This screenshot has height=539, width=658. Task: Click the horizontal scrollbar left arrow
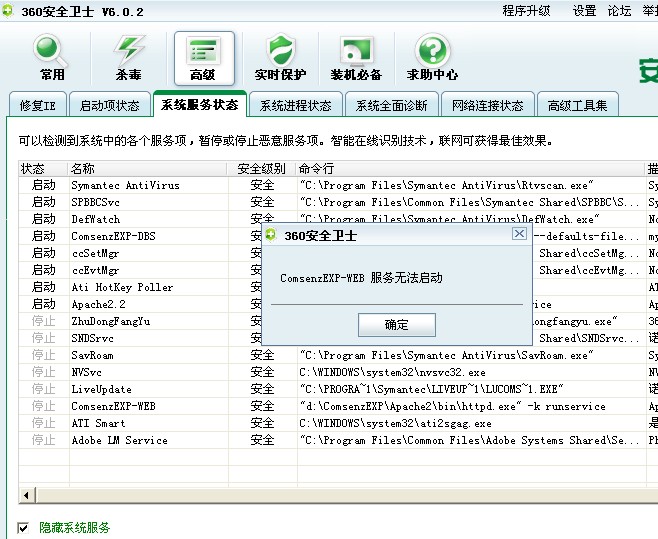(27, 495)
